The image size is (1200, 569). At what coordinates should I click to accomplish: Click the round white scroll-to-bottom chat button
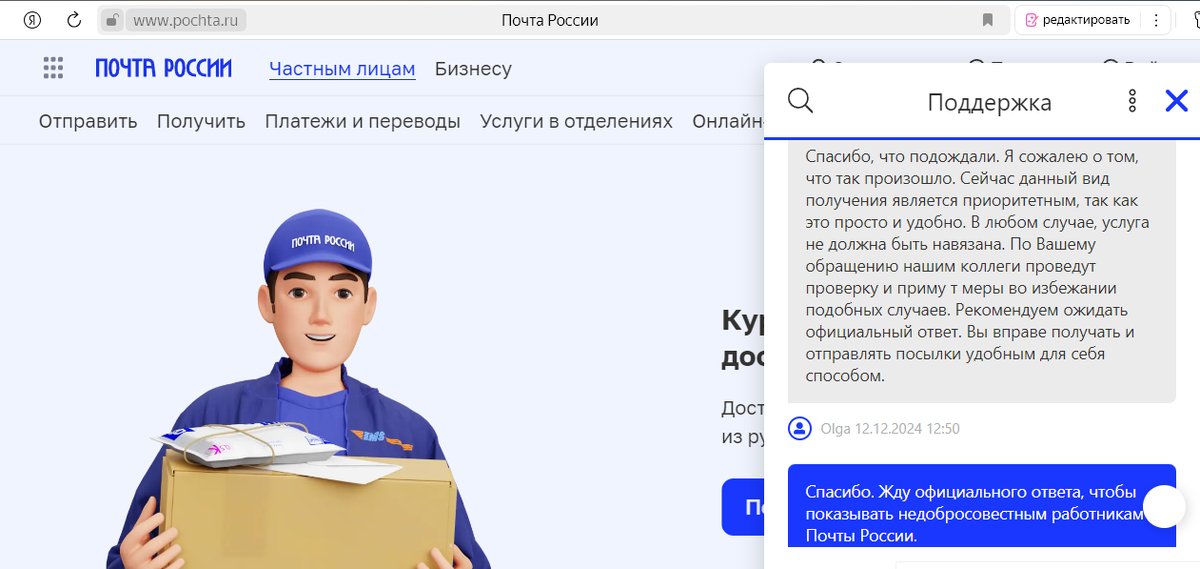point(1164,507)
